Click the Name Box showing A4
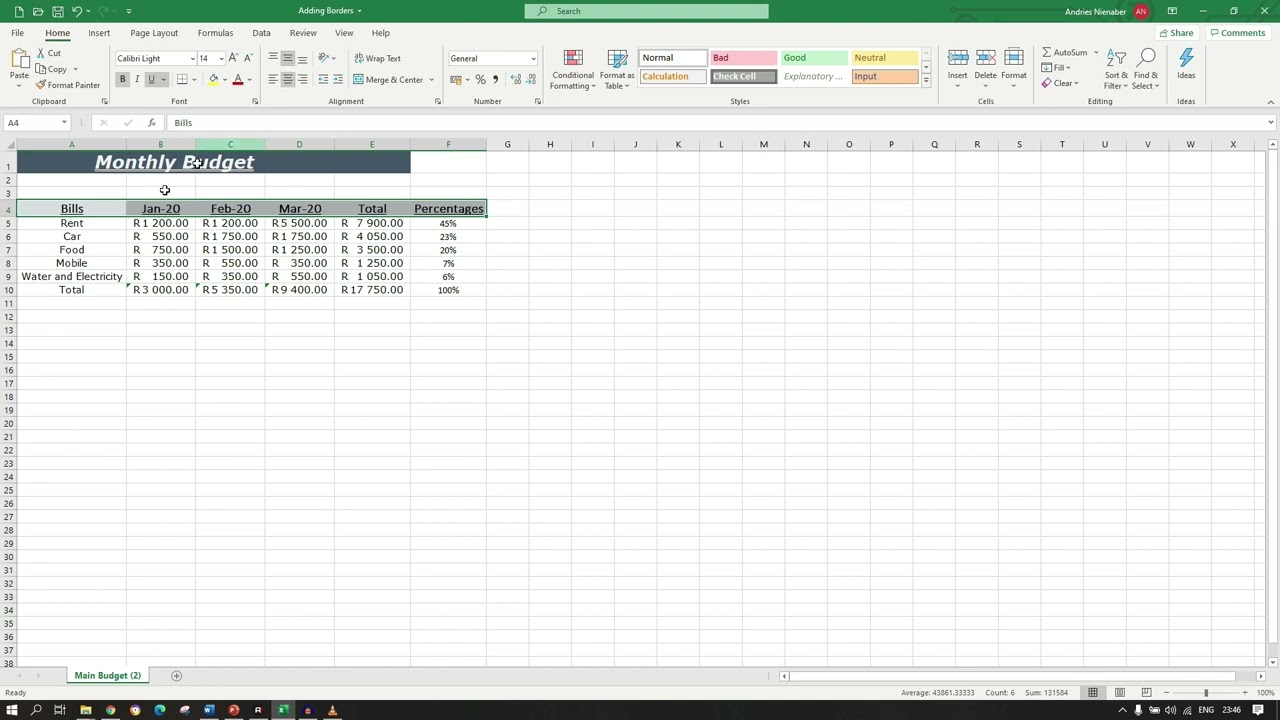The height and width of the screenshot is (720, 1280). point(32,123)
